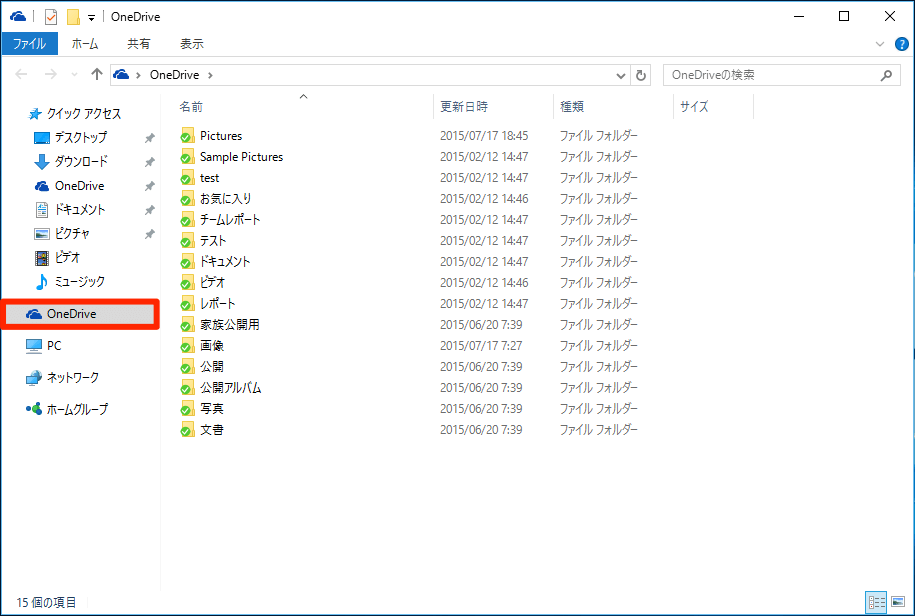The image size is (915, 616).
Task: Select ドキュメント in quick access list
Action: [x=70, y=209]
